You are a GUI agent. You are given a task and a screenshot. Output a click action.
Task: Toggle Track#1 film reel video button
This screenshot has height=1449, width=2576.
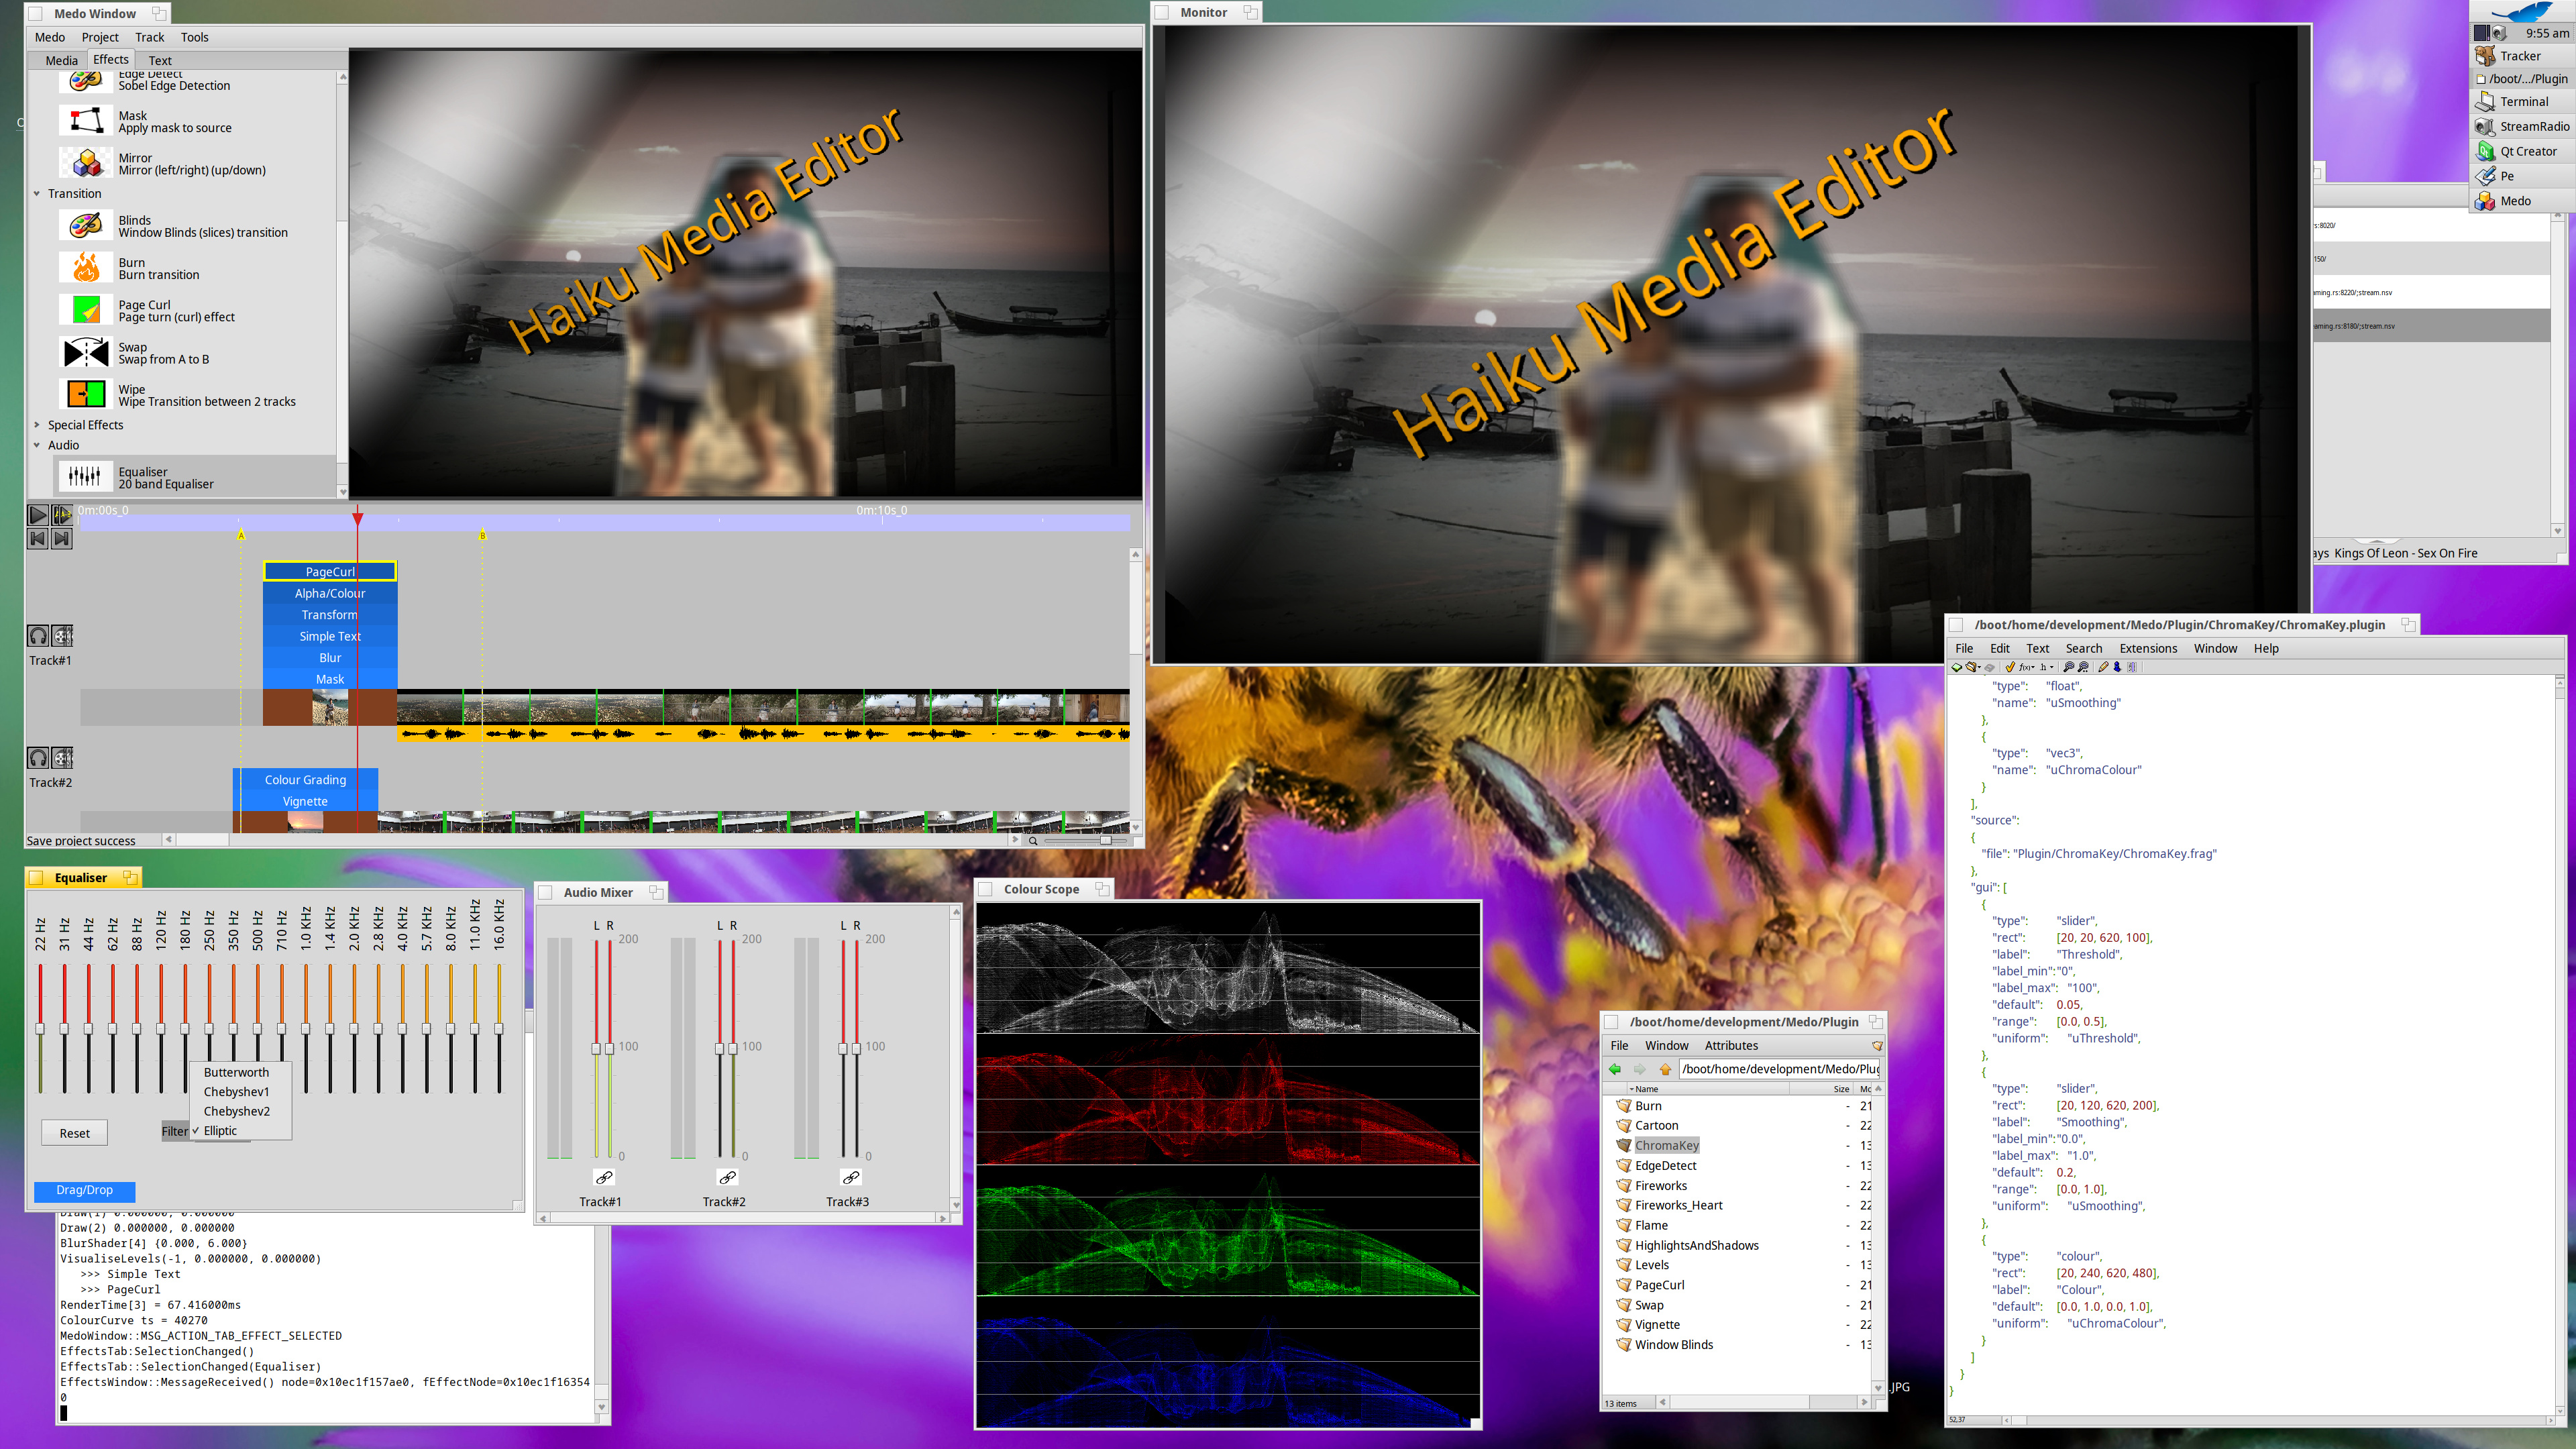click(62, 636)
